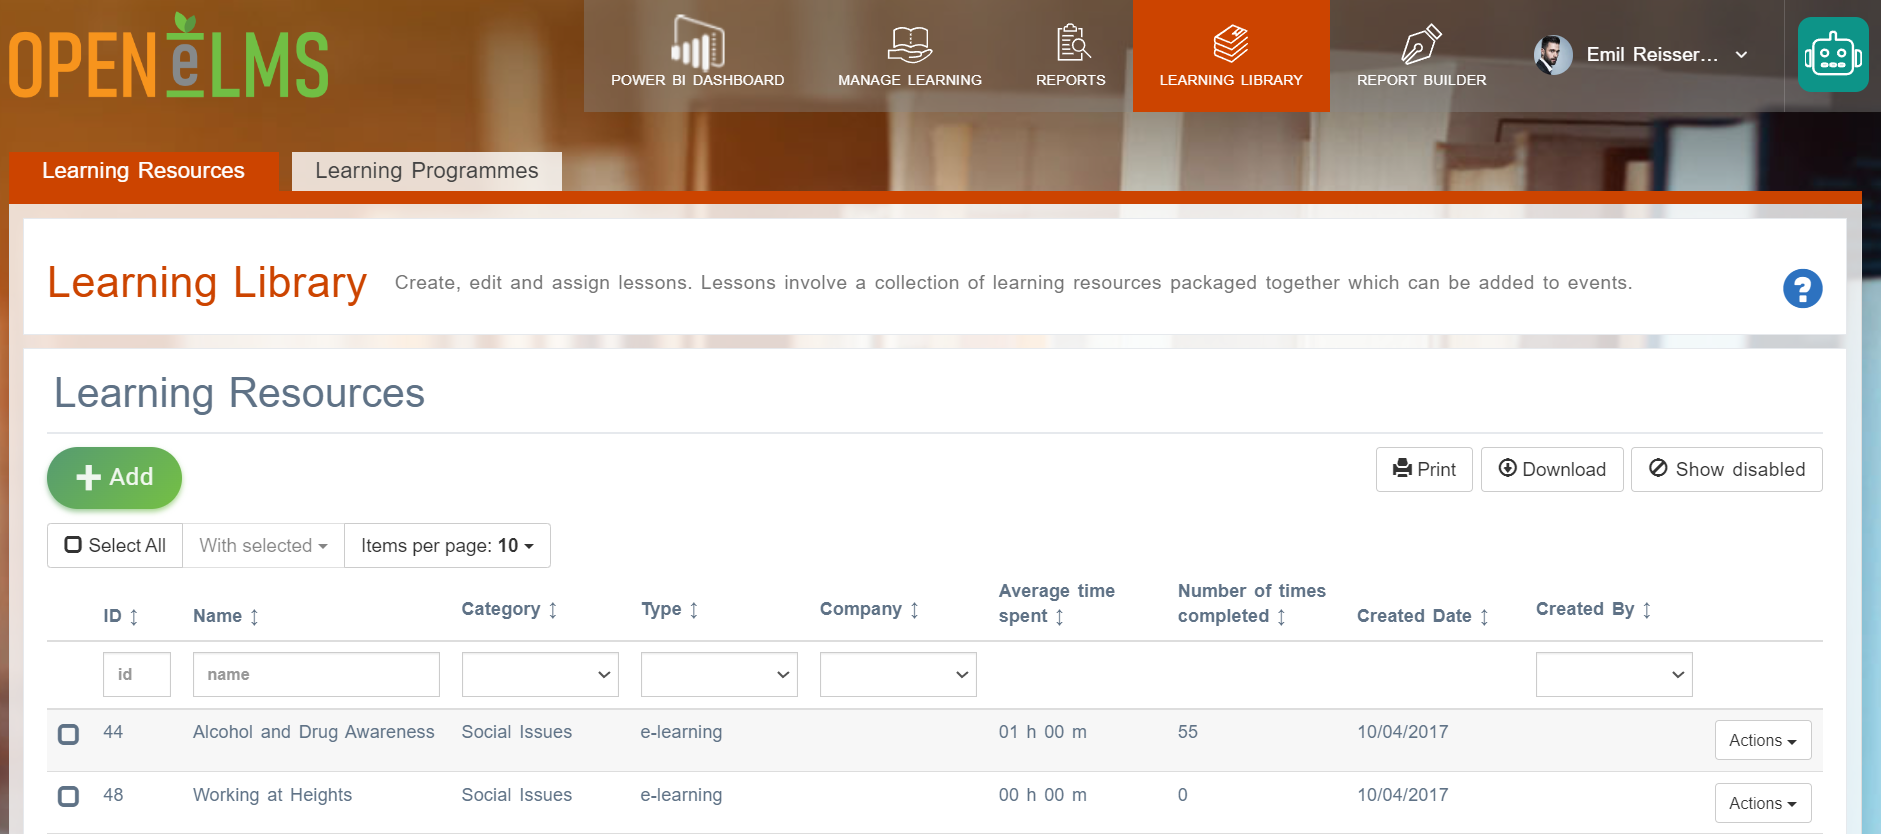Open Actions menu for Alcohol and Drug Awareness
The height and width of the screenshot is (834, 1881).
(1762, 741)
